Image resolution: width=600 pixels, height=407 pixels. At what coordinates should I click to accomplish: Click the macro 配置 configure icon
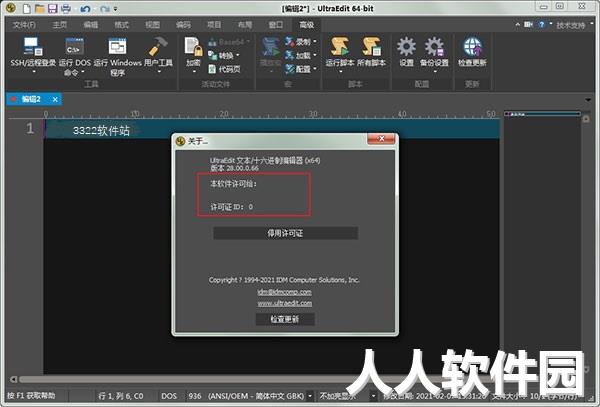290,69
